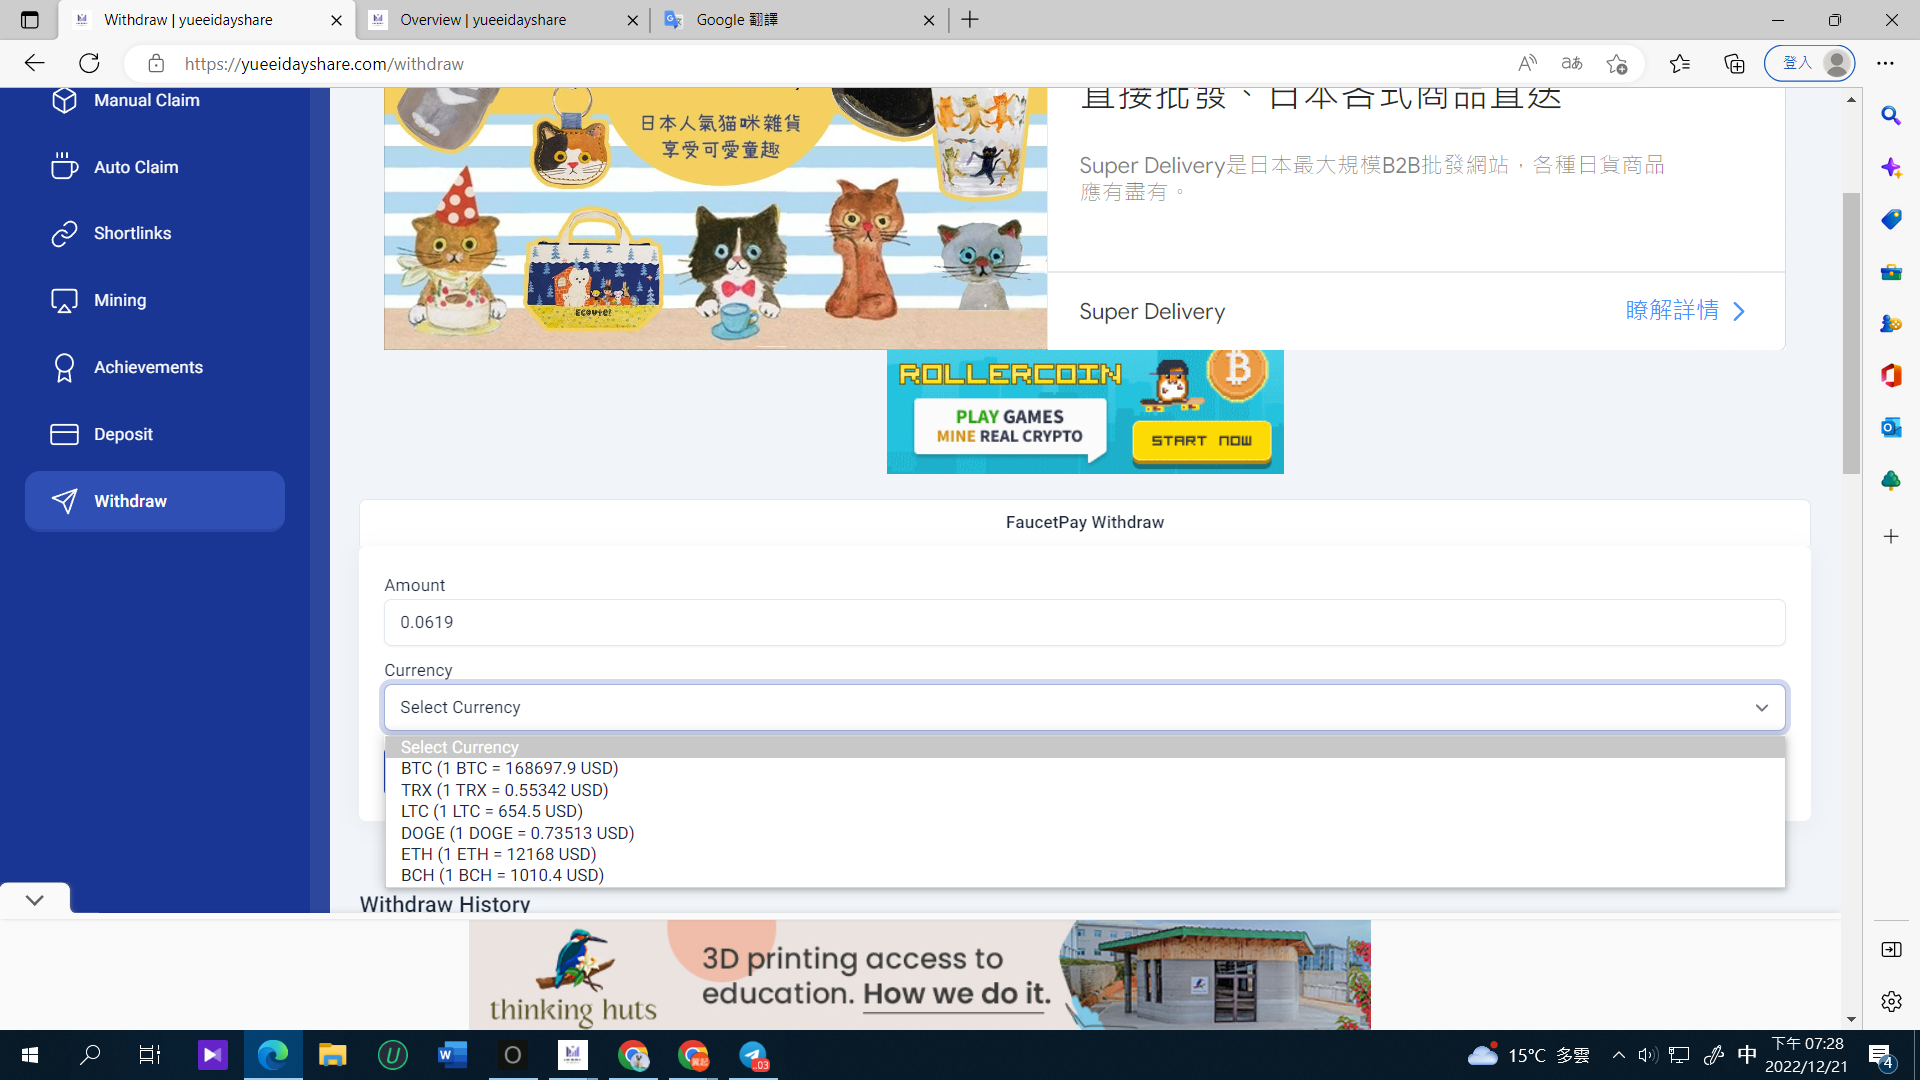Open Read aloud in address bar

pyautogui.click(x=1527, y=63)
